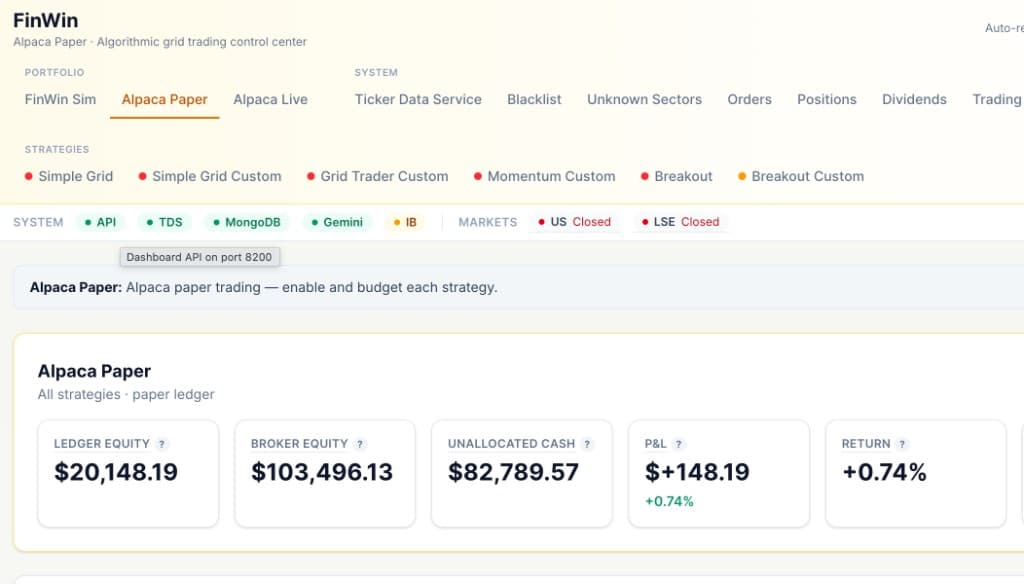
Task: Click the green +0.74% under P&L
Action: click(669, 502)
